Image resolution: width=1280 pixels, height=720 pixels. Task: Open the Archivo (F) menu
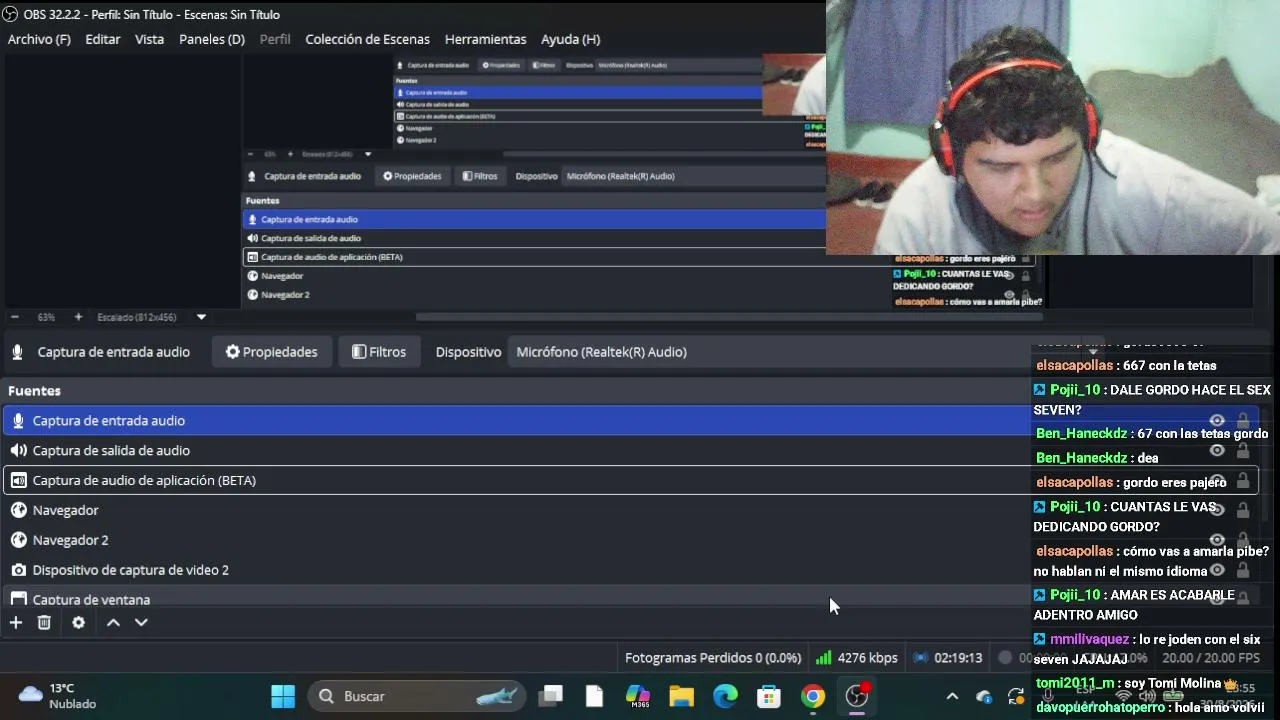point(39,39)
